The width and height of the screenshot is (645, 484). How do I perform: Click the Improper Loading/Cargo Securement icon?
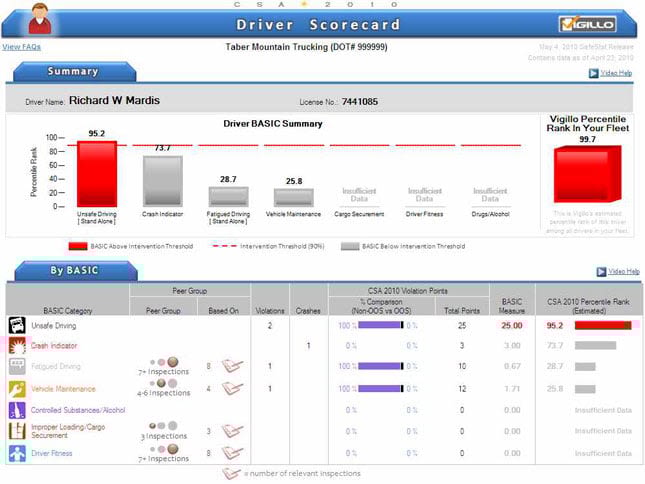pyautogui.click(x=17, y=431)
